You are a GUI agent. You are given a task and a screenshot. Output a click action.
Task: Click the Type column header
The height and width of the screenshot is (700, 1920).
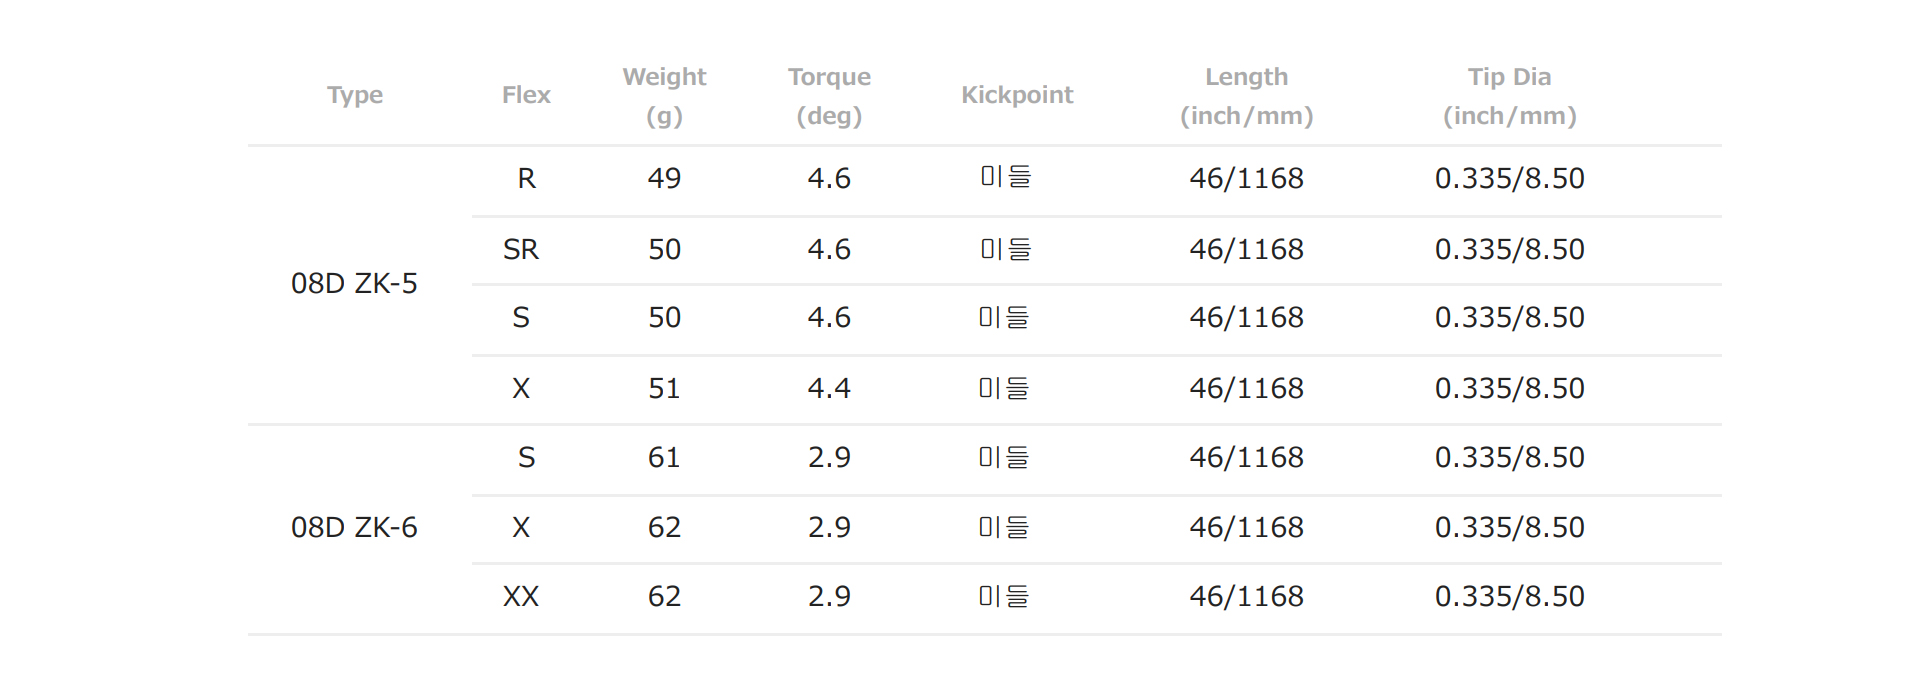coord(354,95)
